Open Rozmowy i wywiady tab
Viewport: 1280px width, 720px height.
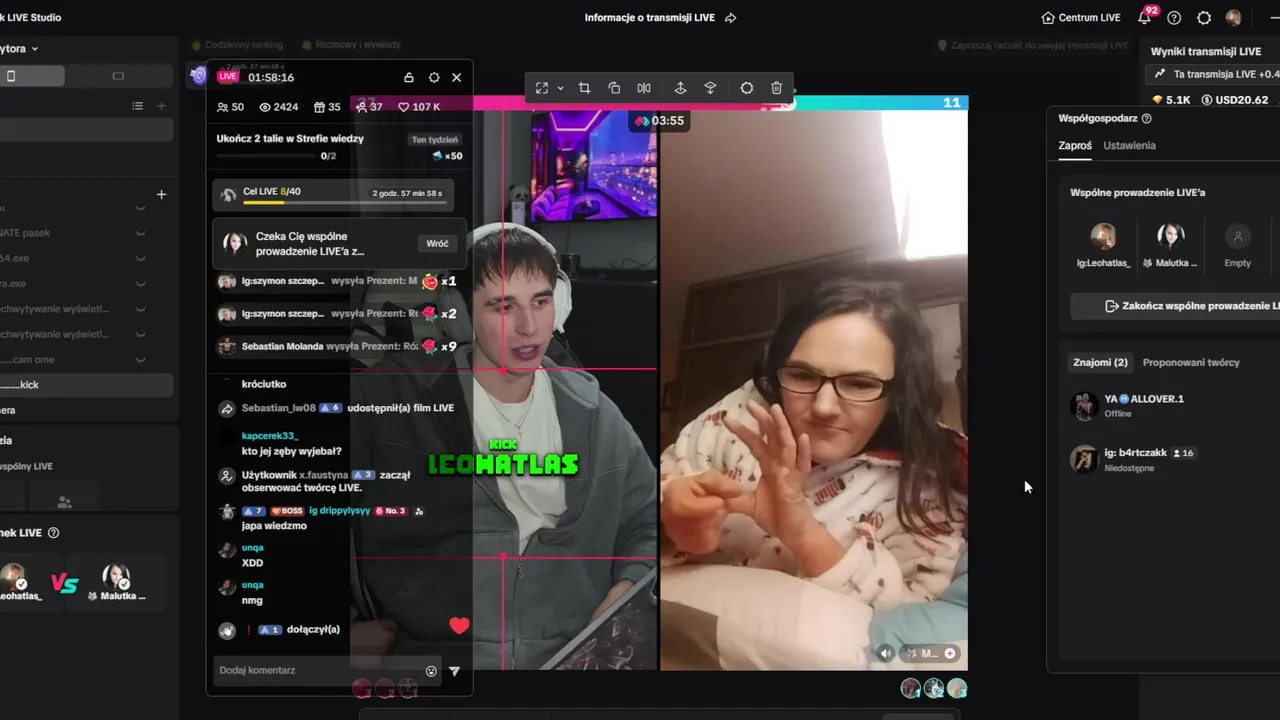click(x=351, y=45)
